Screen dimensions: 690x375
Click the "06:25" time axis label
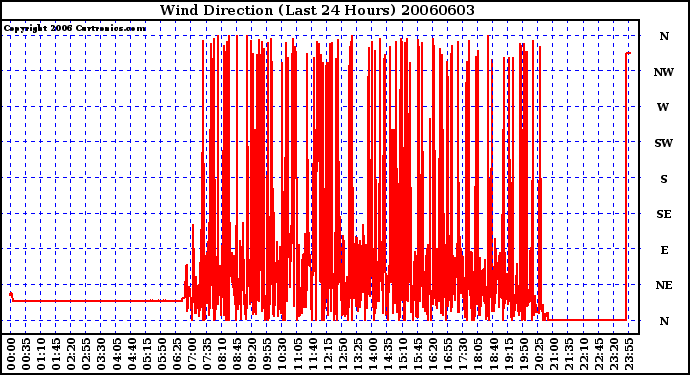[x=177, y=354]
